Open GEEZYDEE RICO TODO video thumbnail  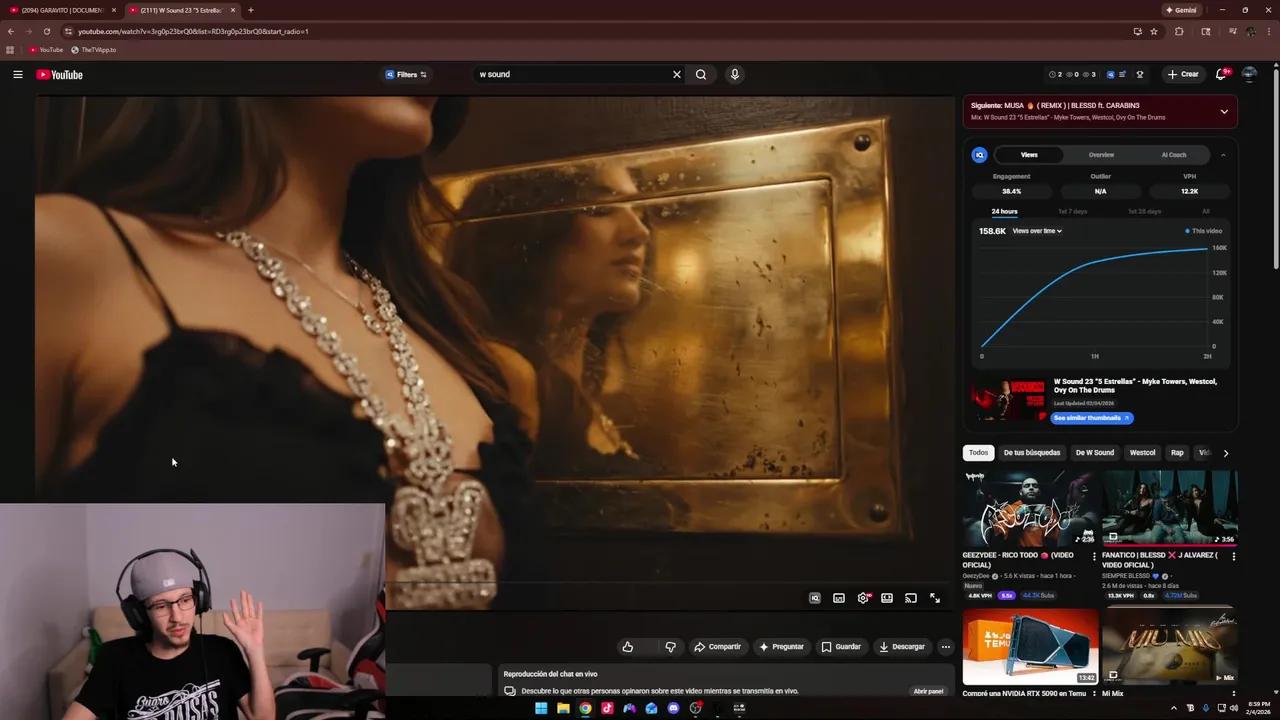1030,508
